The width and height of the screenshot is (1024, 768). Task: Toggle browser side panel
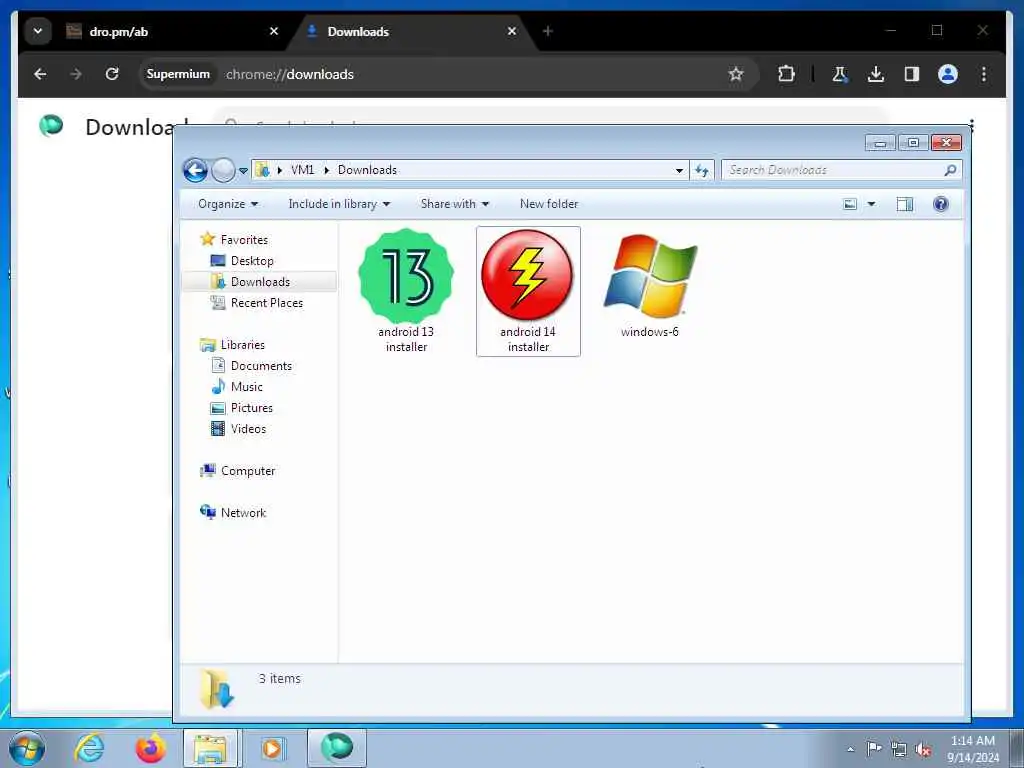[x=912, y=74]
